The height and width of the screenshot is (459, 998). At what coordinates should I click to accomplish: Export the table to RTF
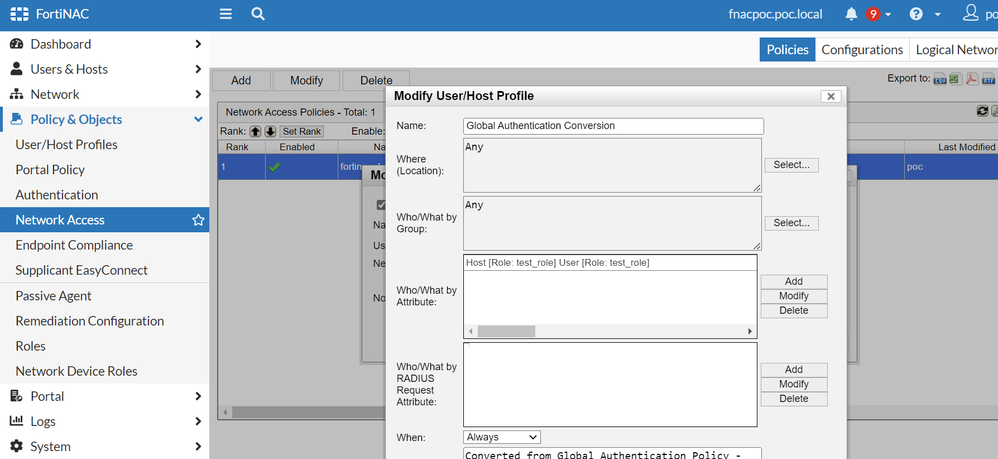pyautogui.click(x=988, y=80)
